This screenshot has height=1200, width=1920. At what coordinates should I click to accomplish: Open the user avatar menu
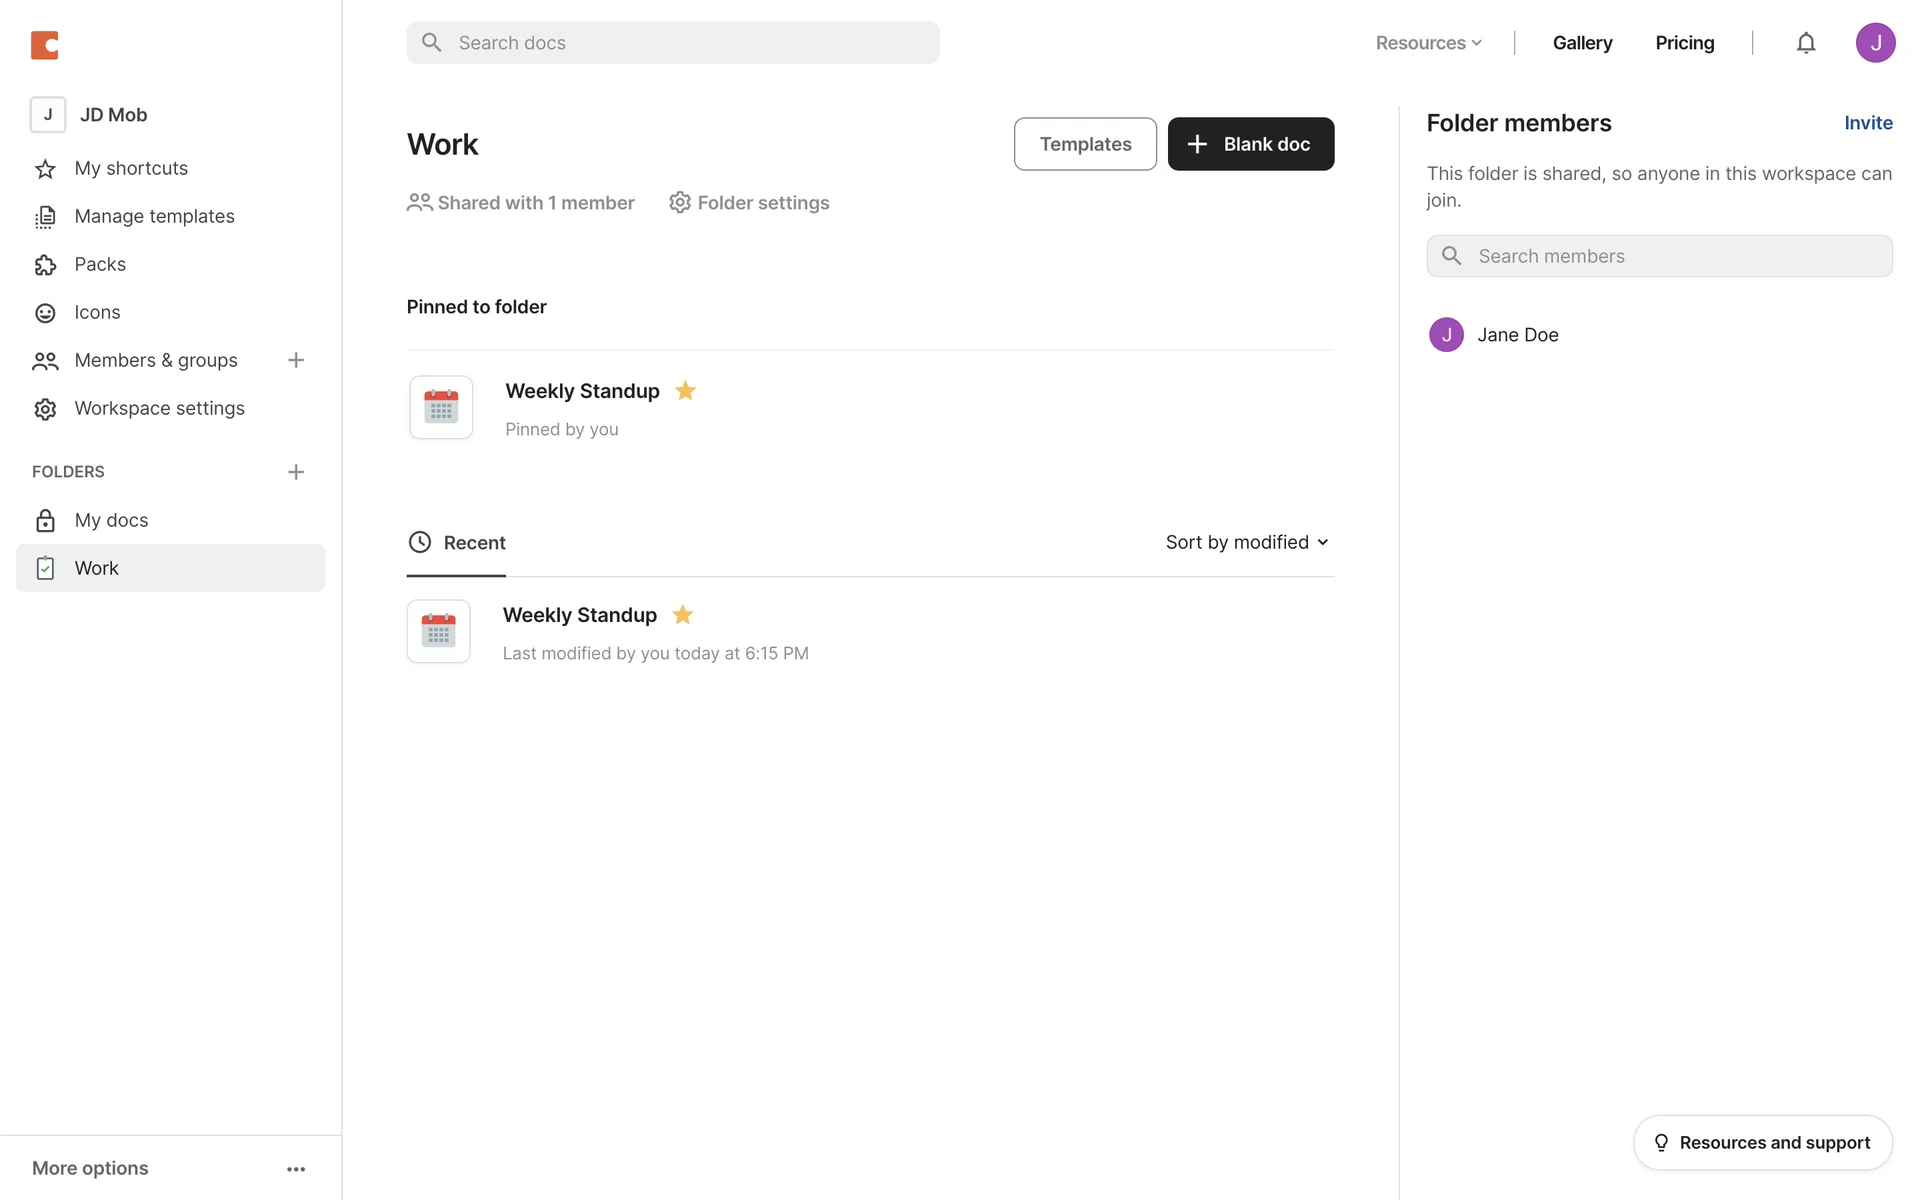[x=1875, y=43]
